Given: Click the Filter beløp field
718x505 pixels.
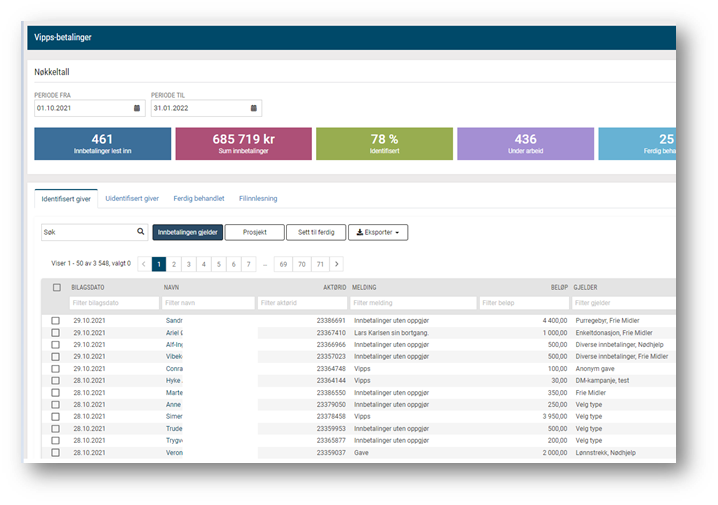Looking at the screenshot, I should (x=524, y=303).
